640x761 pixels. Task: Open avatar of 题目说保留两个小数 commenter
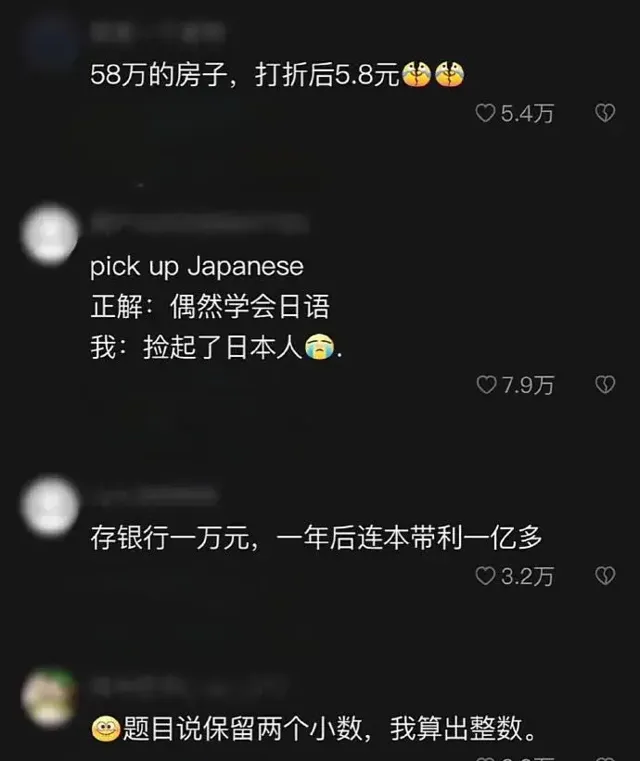point(49,697)
